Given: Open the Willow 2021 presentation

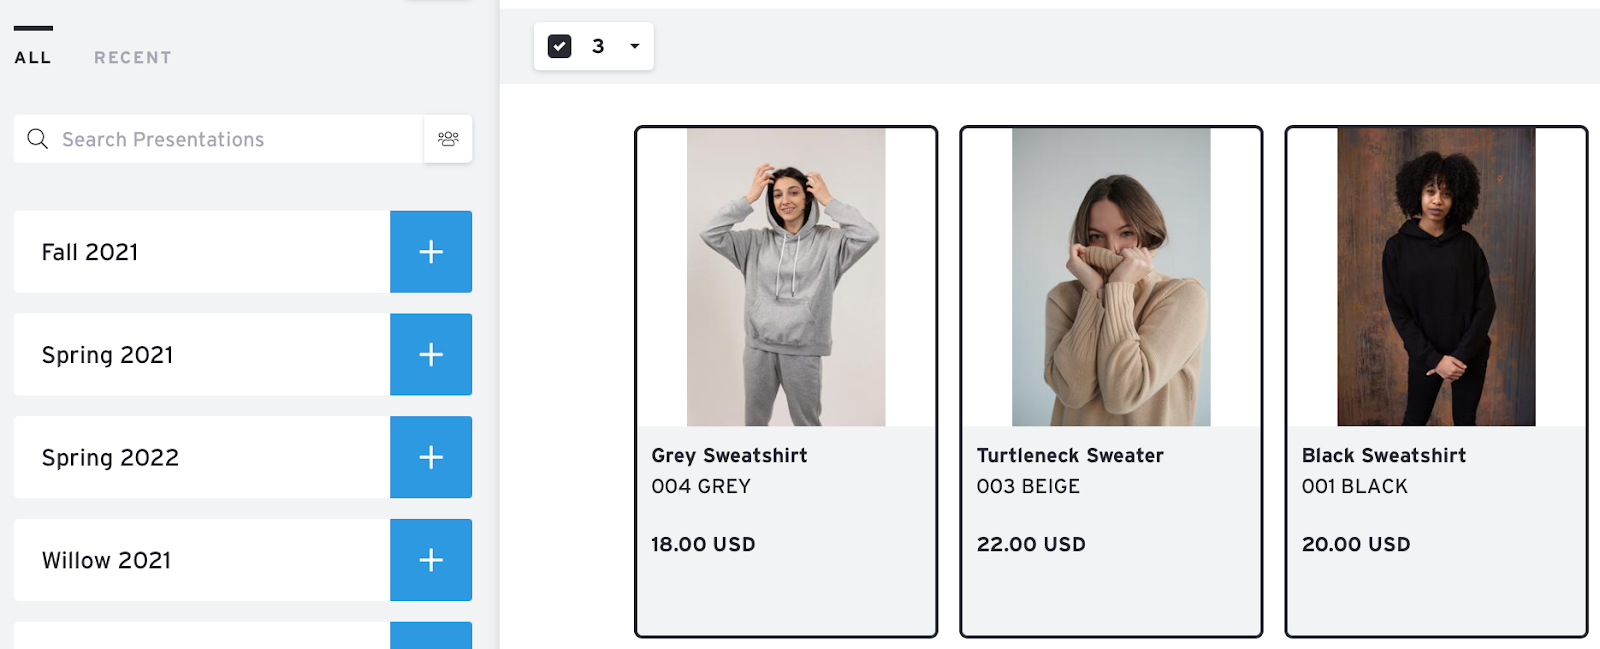Looking at the screenshot, I should tap(200, 560).
